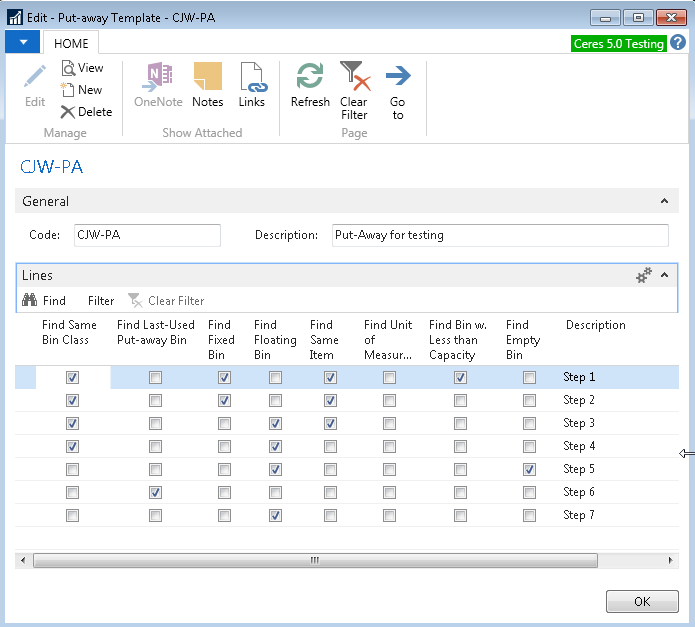Click the Find binoculars in Lines
The height and width of the screenshot is (627, 695).
click(31, 300)
